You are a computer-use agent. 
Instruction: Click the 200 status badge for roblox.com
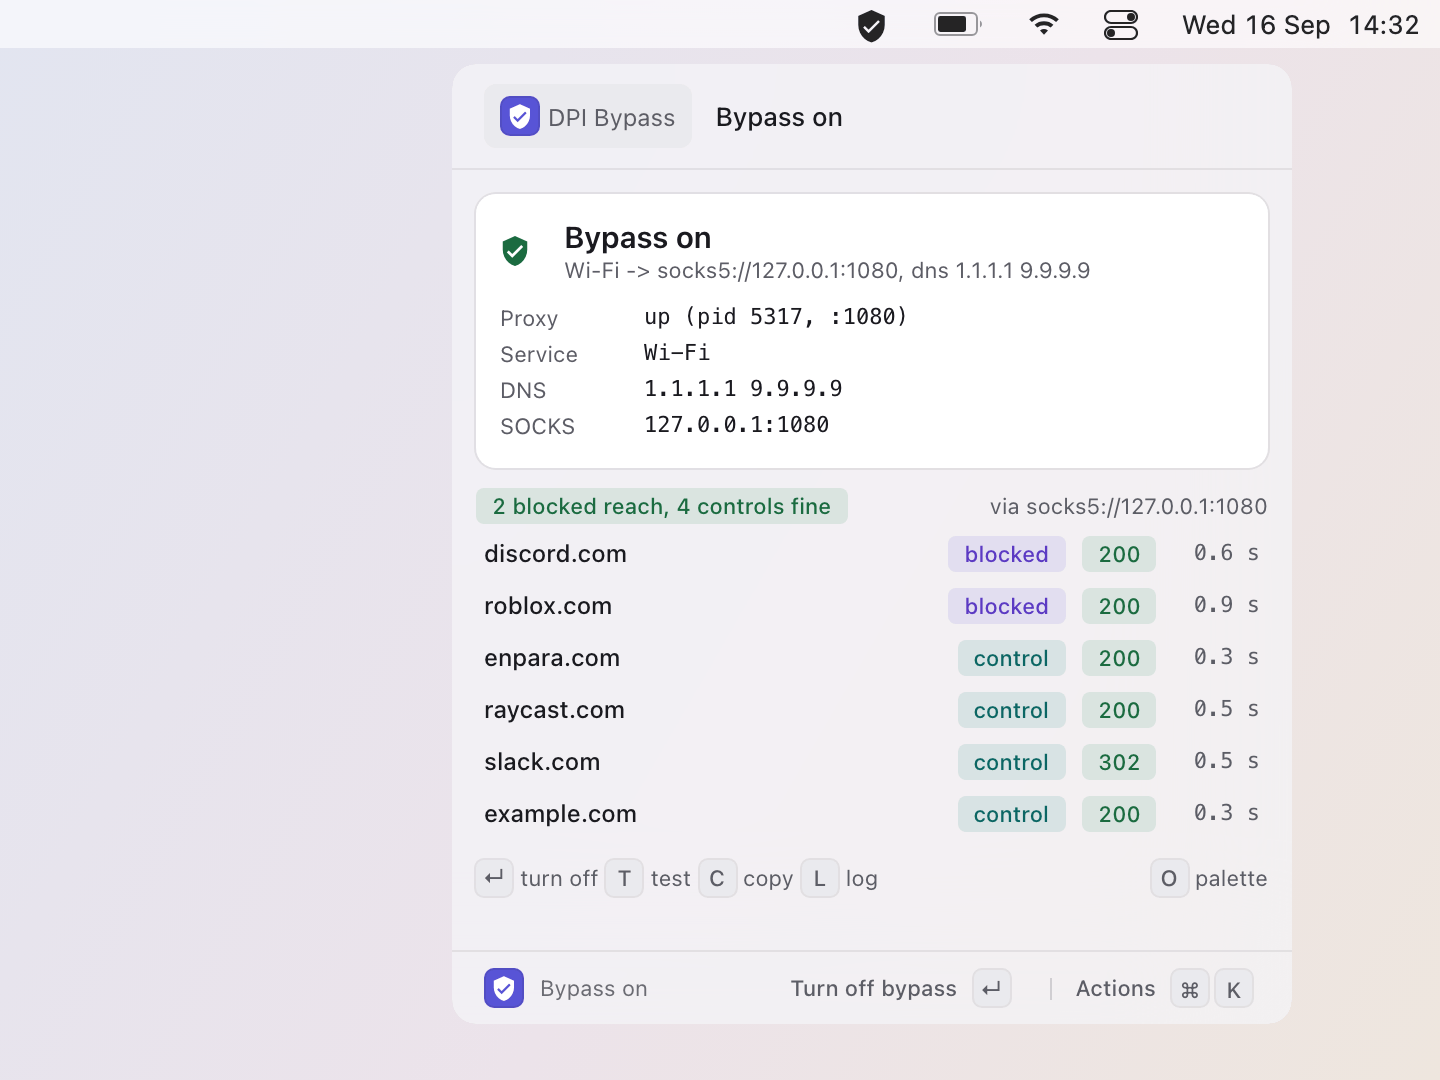(1119, 606)
